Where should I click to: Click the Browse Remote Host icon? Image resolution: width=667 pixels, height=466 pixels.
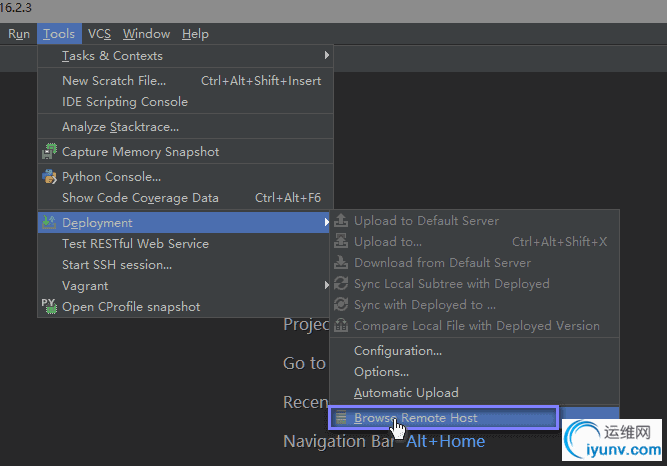(341, 418)
